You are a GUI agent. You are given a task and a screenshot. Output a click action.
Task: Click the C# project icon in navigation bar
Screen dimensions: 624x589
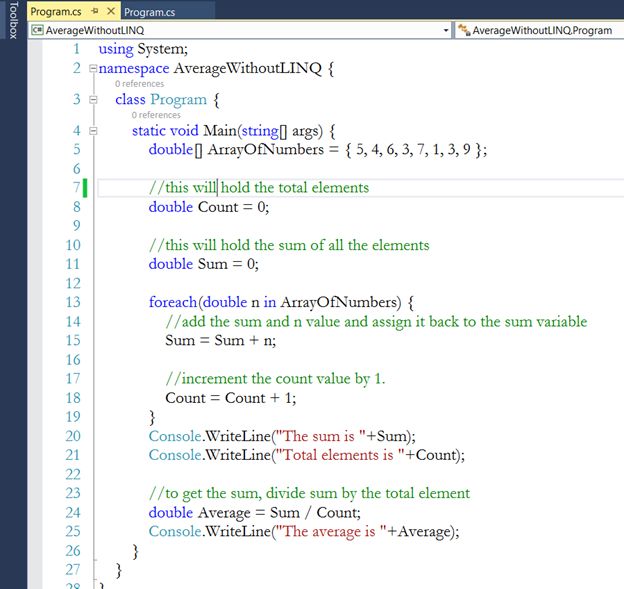pyautogui.click(x=37, y=31)
